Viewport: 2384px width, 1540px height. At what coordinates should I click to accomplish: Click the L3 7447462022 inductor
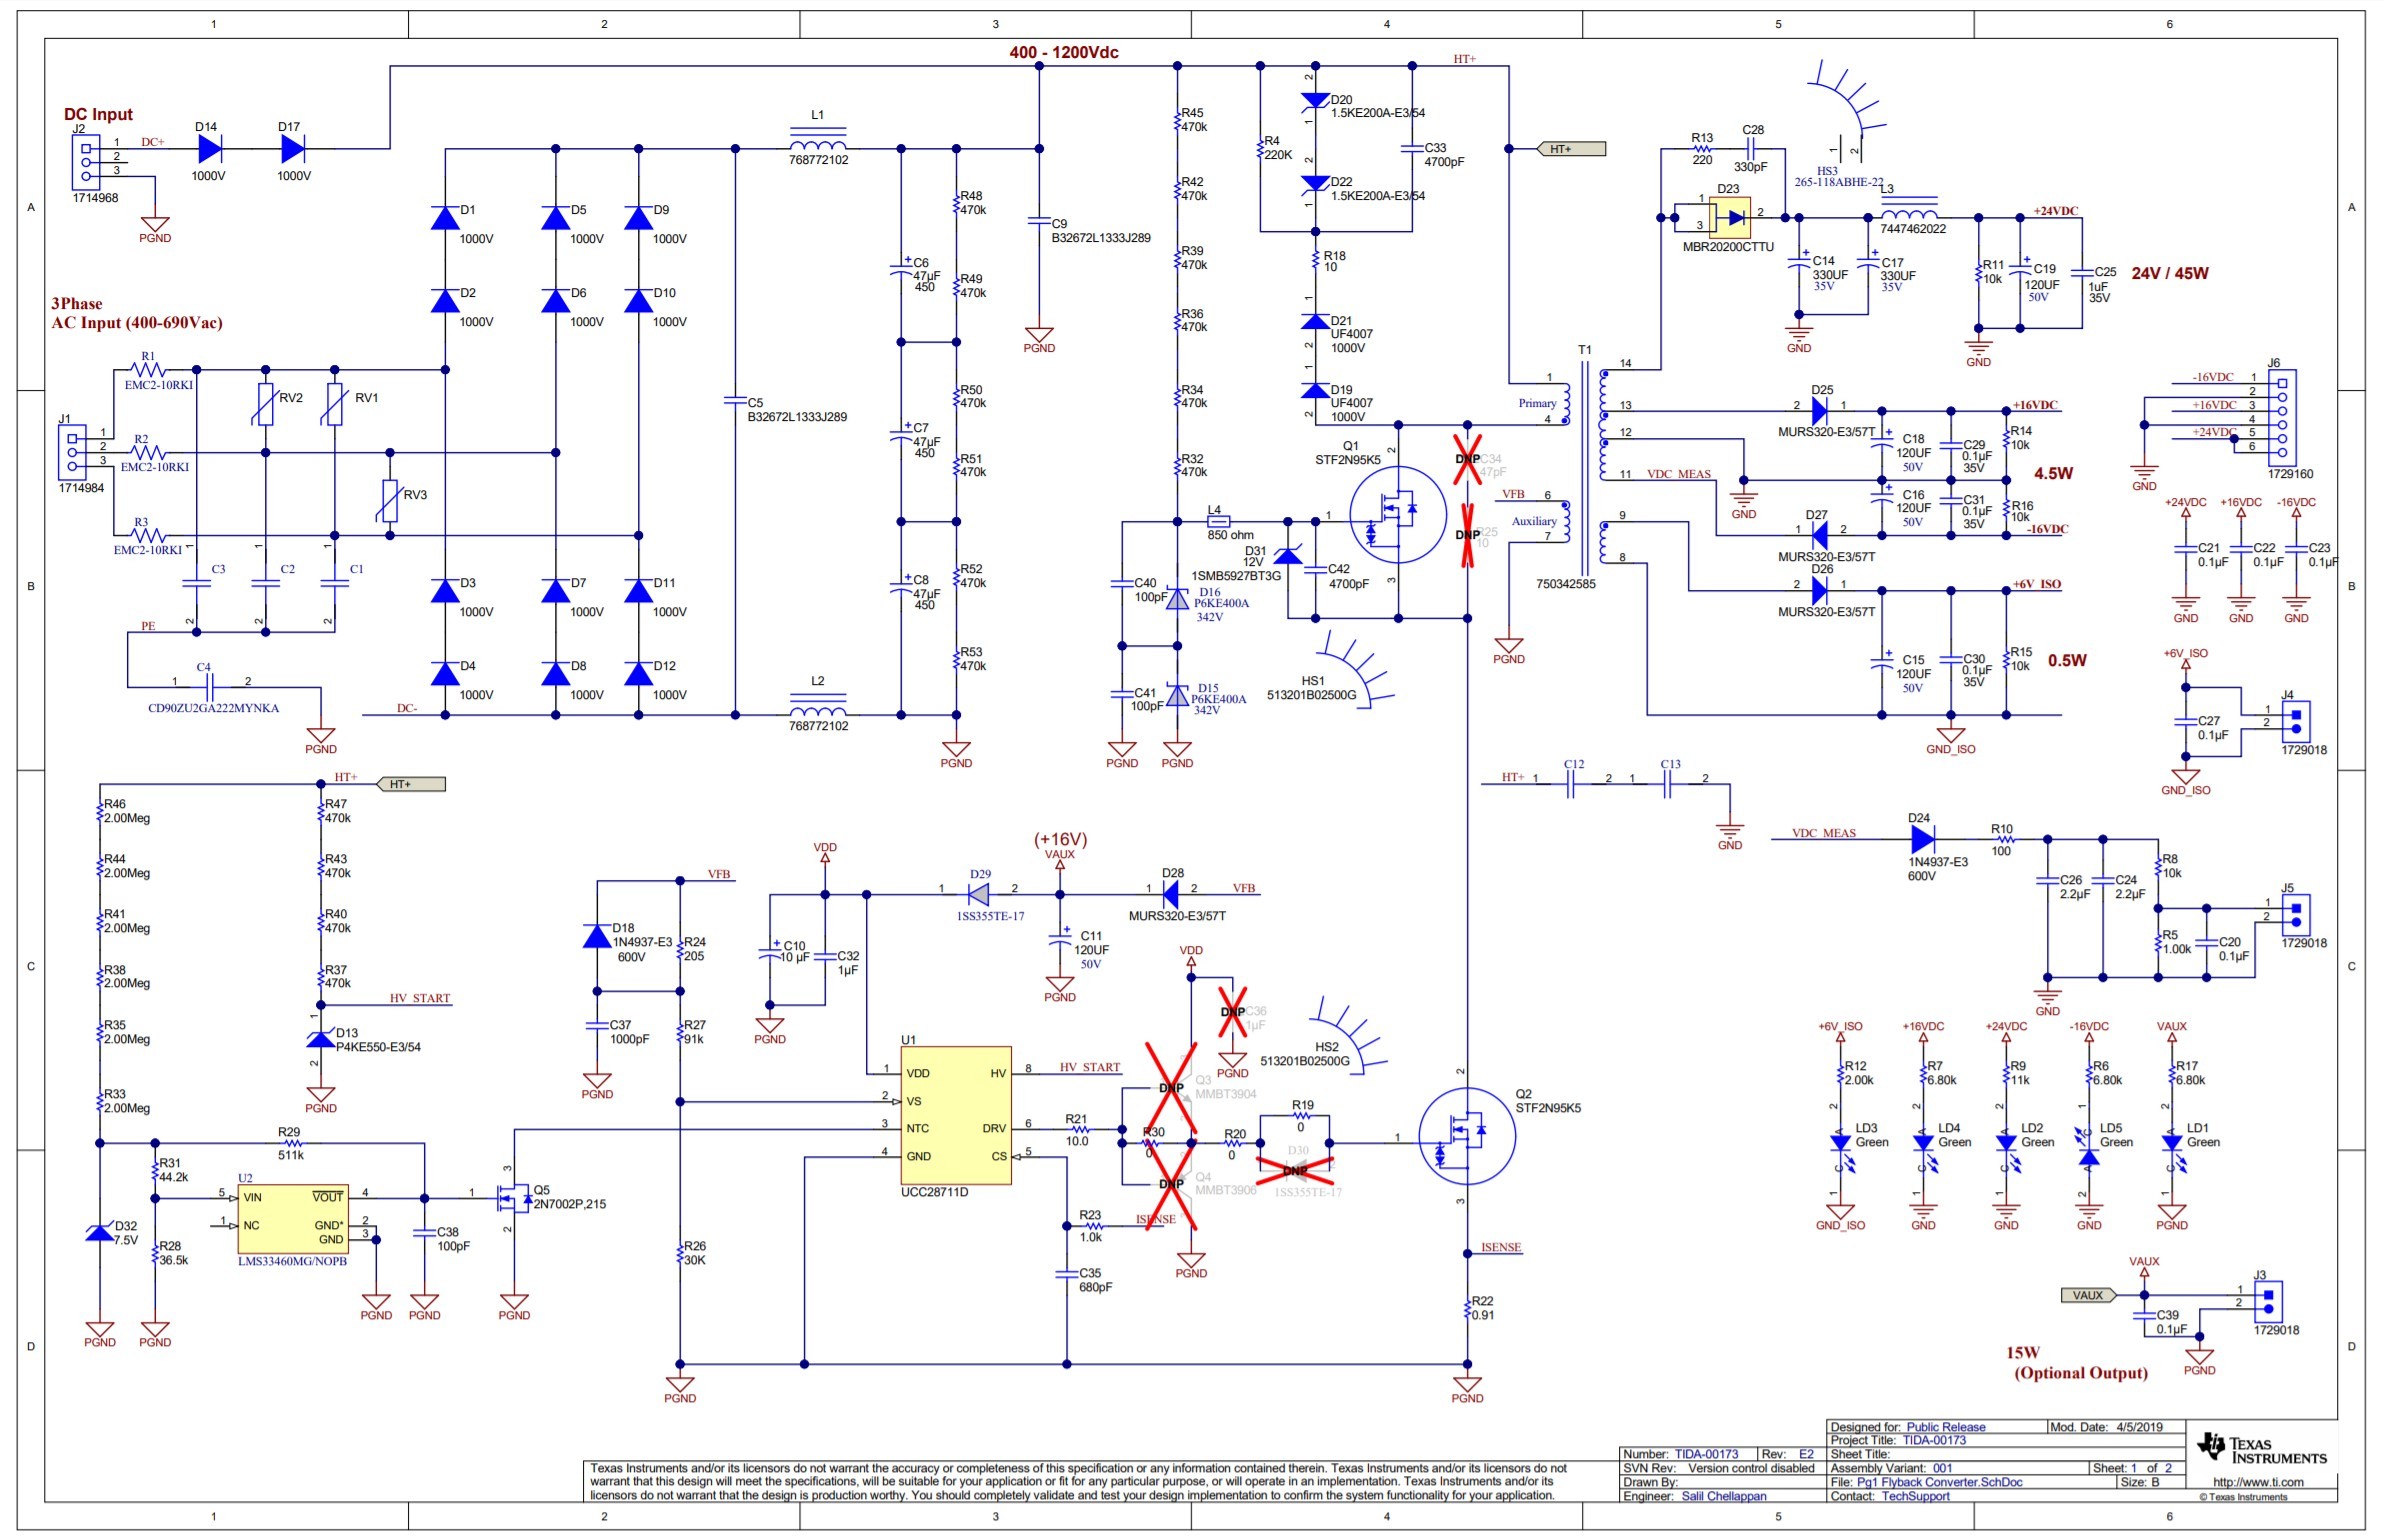coord(1908,211)
